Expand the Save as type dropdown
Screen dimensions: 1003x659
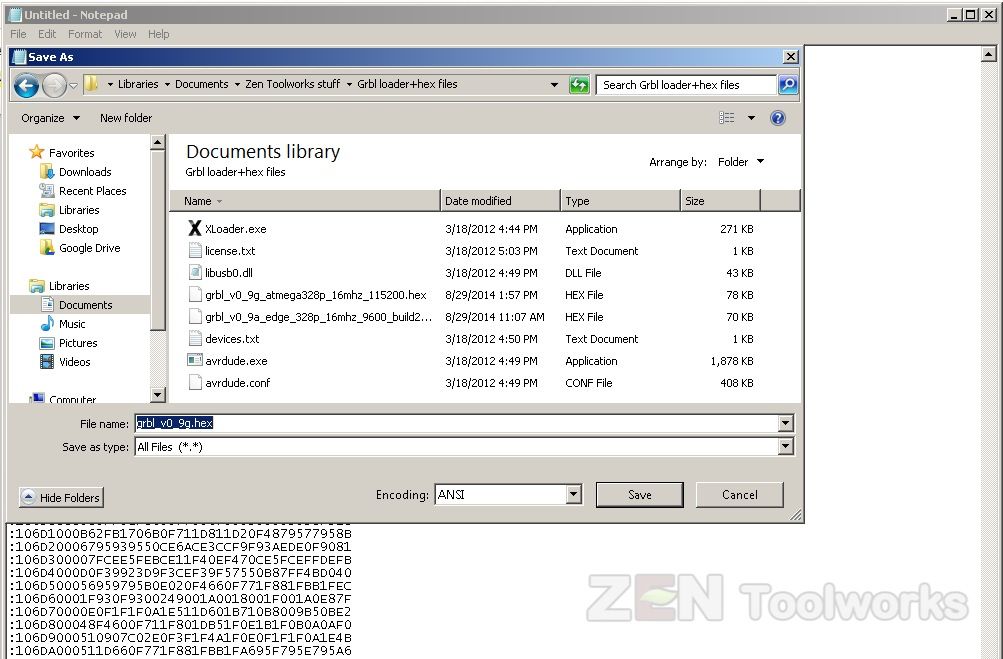786,447
